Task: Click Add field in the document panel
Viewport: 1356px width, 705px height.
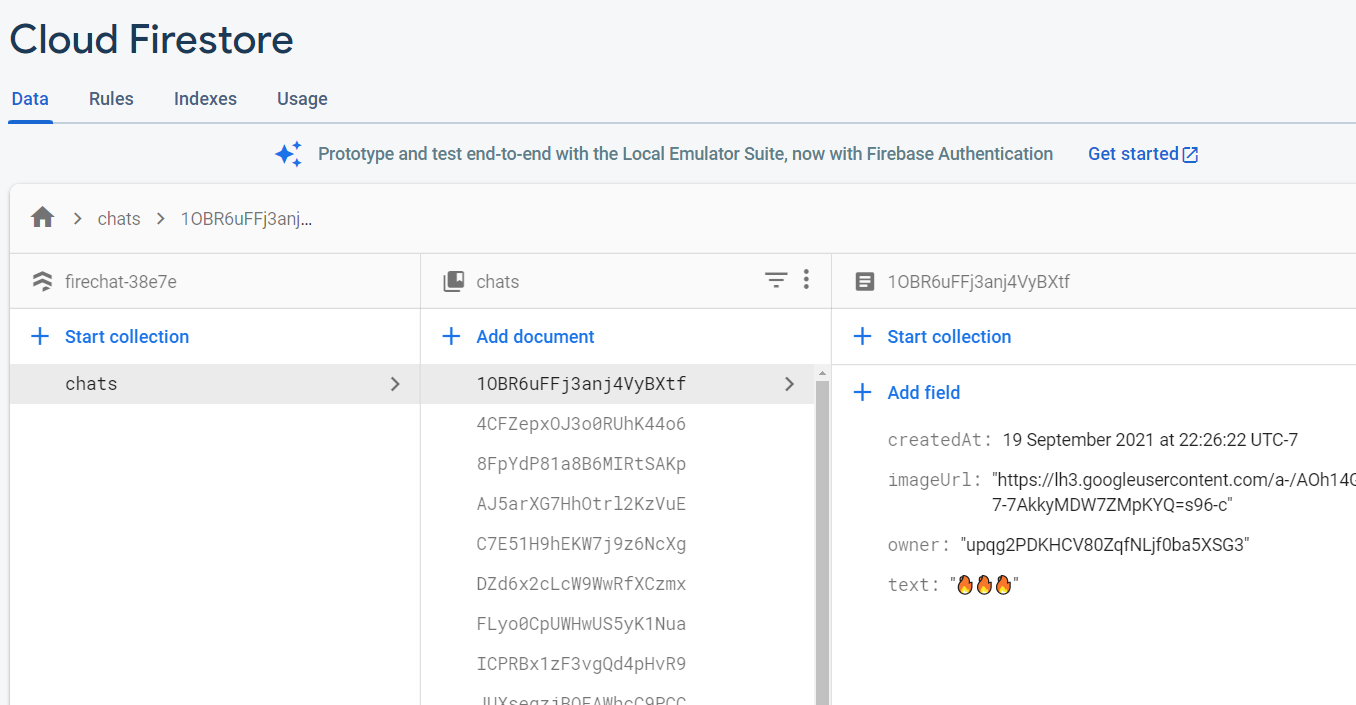Action: [x=924, y=392]
